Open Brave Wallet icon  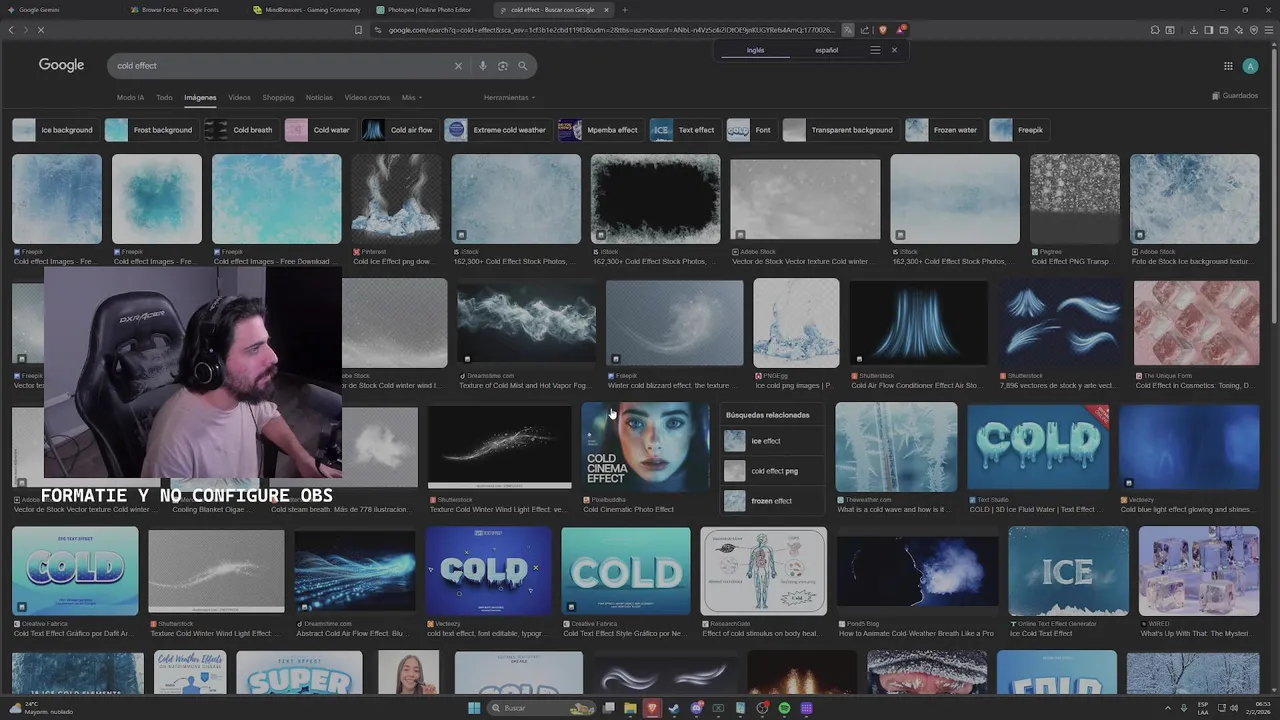tap(1224, 30)
